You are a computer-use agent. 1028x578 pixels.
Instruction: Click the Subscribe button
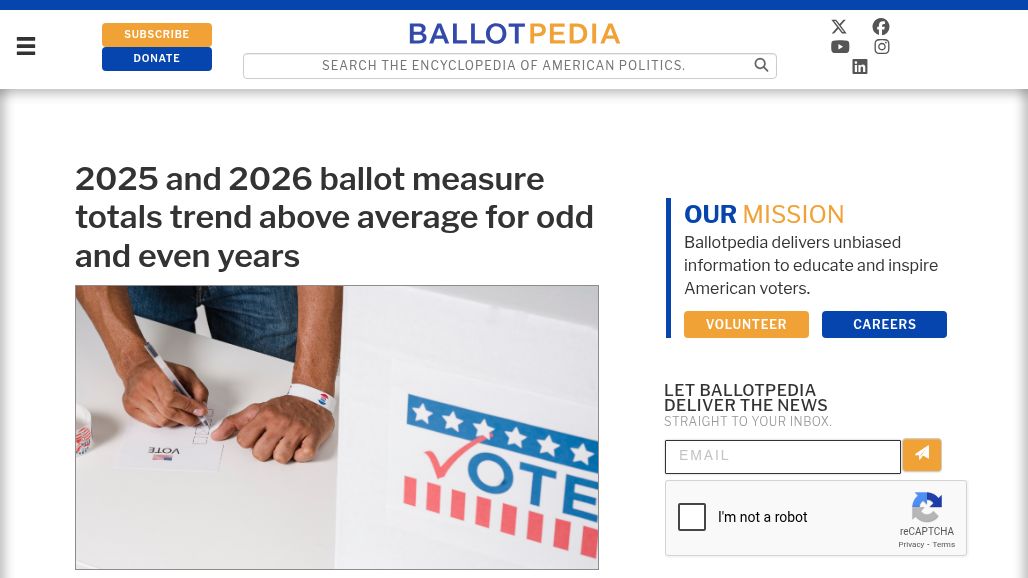click(x=157, y=34)
